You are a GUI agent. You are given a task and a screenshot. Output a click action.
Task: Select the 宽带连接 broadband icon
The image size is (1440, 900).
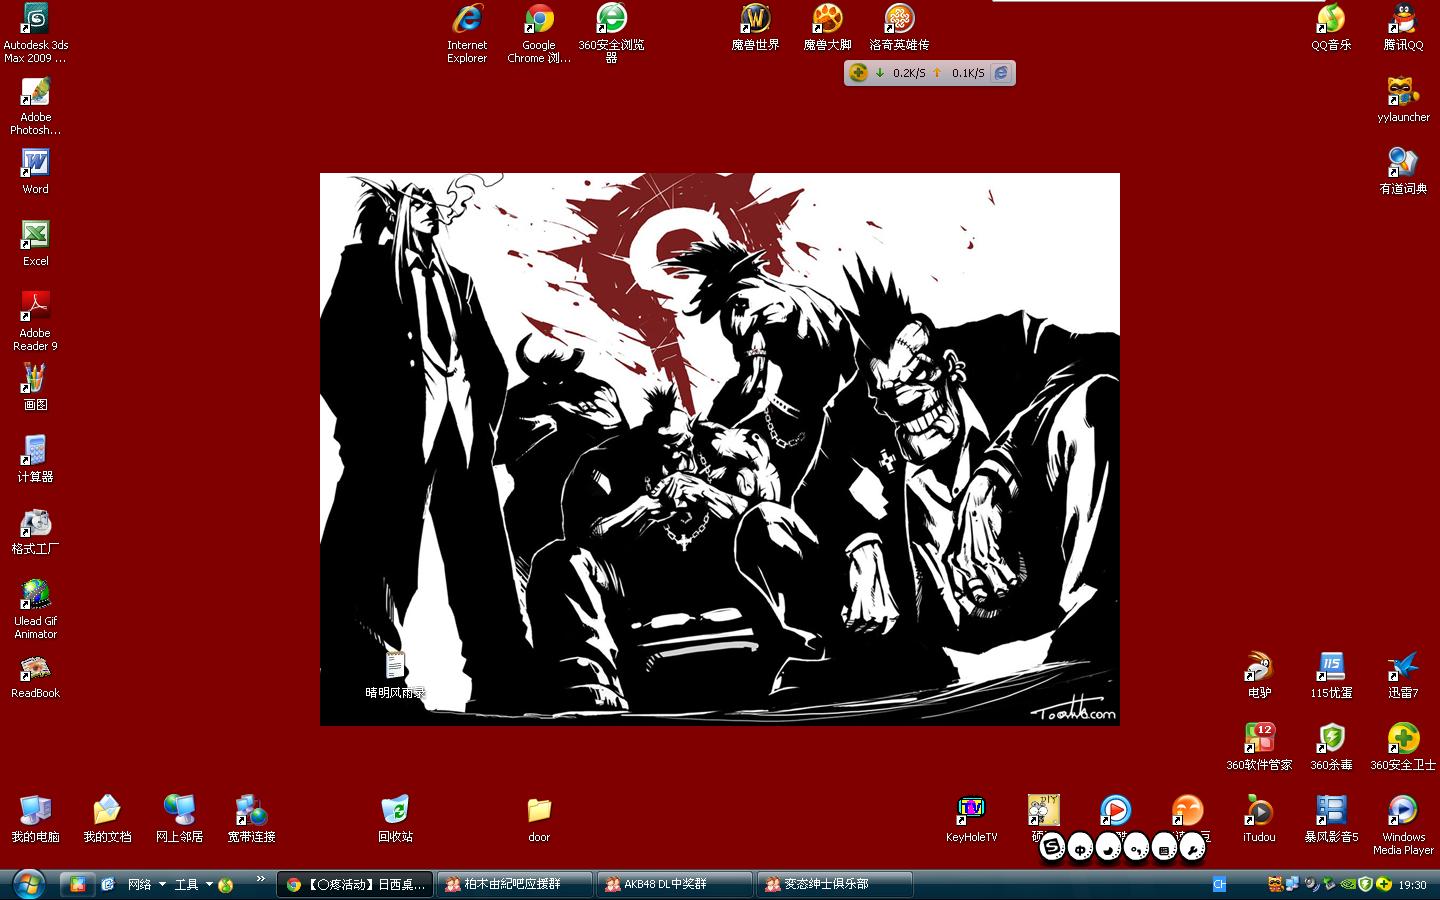point(251,819)
